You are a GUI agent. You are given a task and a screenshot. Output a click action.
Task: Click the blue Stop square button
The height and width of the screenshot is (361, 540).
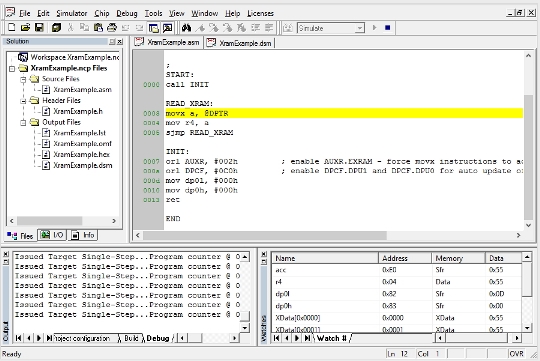click(x=388, y=28)
